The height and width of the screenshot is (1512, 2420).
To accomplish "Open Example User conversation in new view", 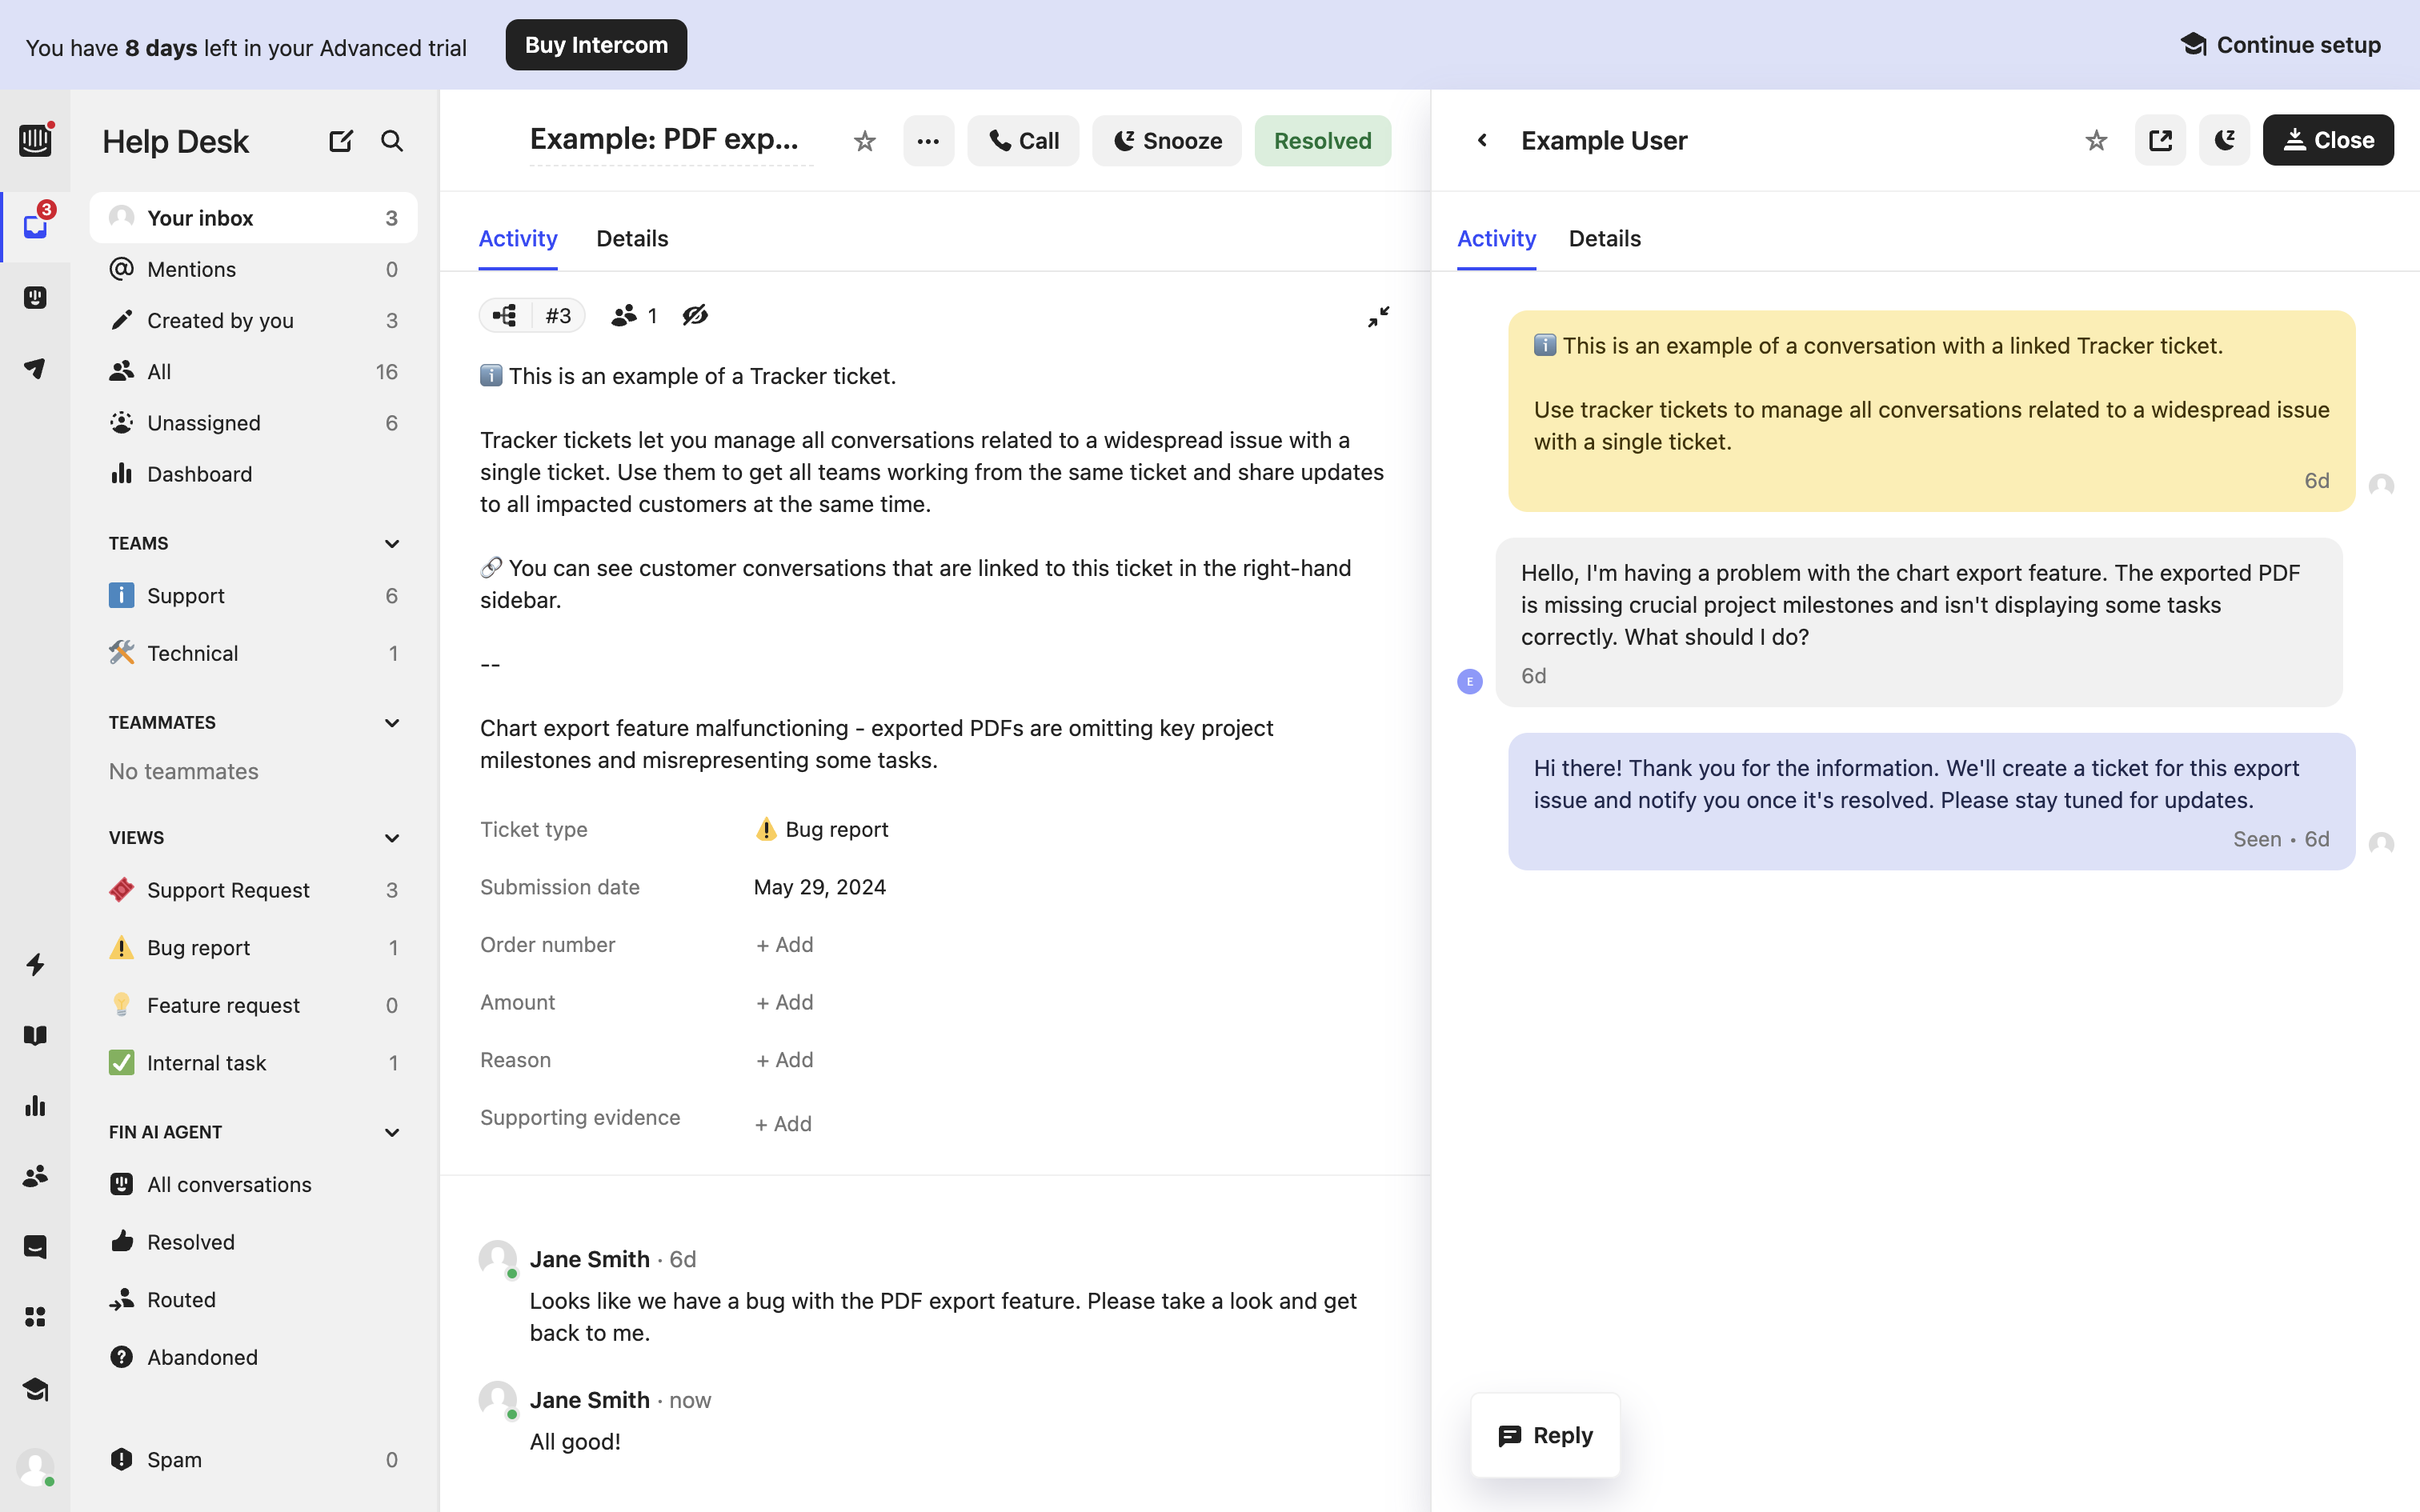I will point(2160,140).
